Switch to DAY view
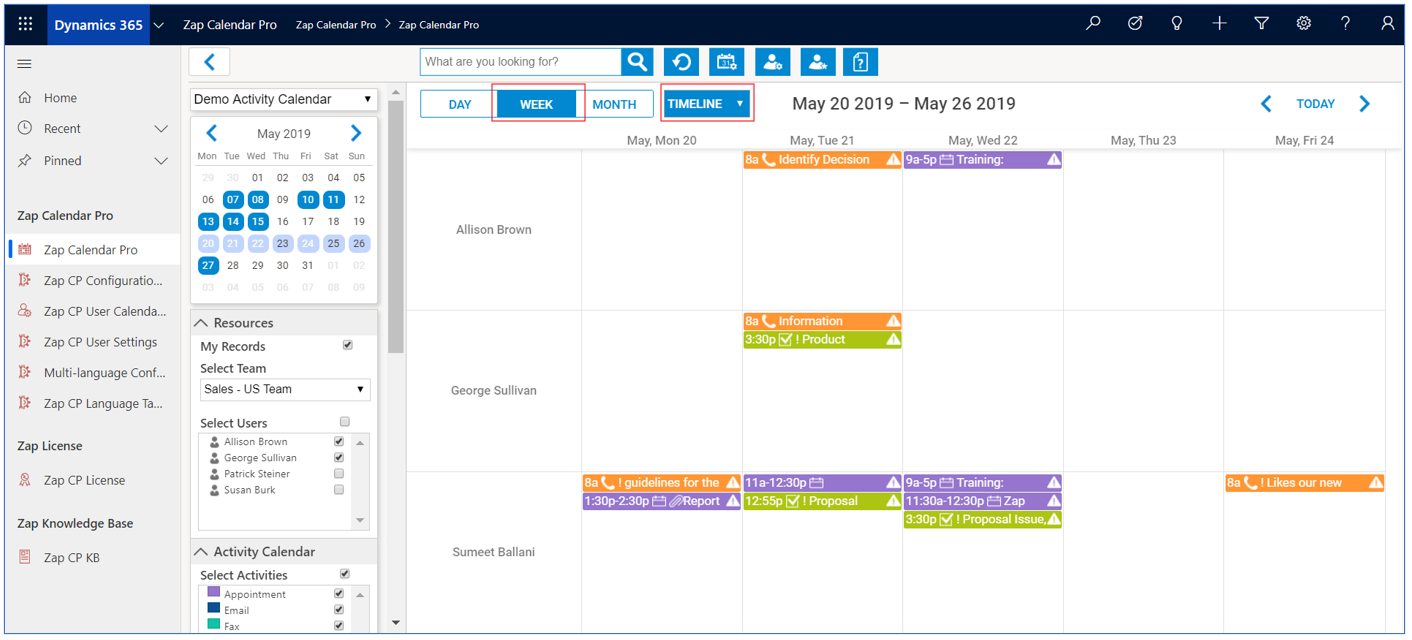Viewport: 1412px width, 640px height. click(x=459, y=104)
